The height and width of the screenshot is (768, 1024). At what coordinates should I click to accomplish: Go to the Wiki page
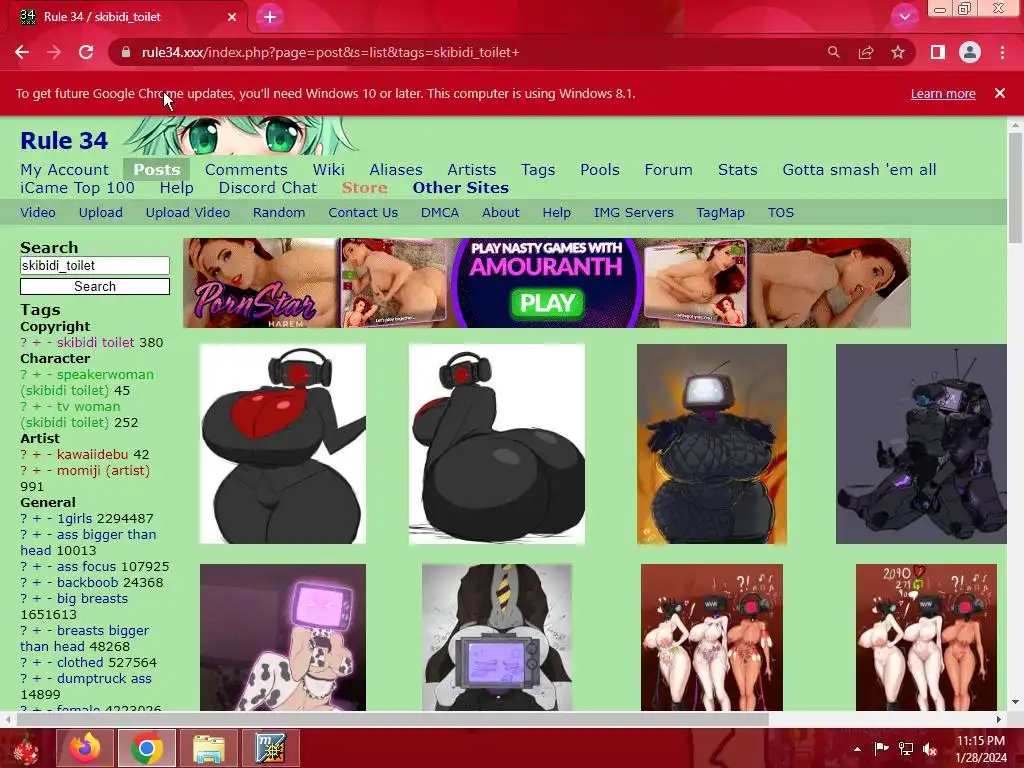tap(328, 170)
